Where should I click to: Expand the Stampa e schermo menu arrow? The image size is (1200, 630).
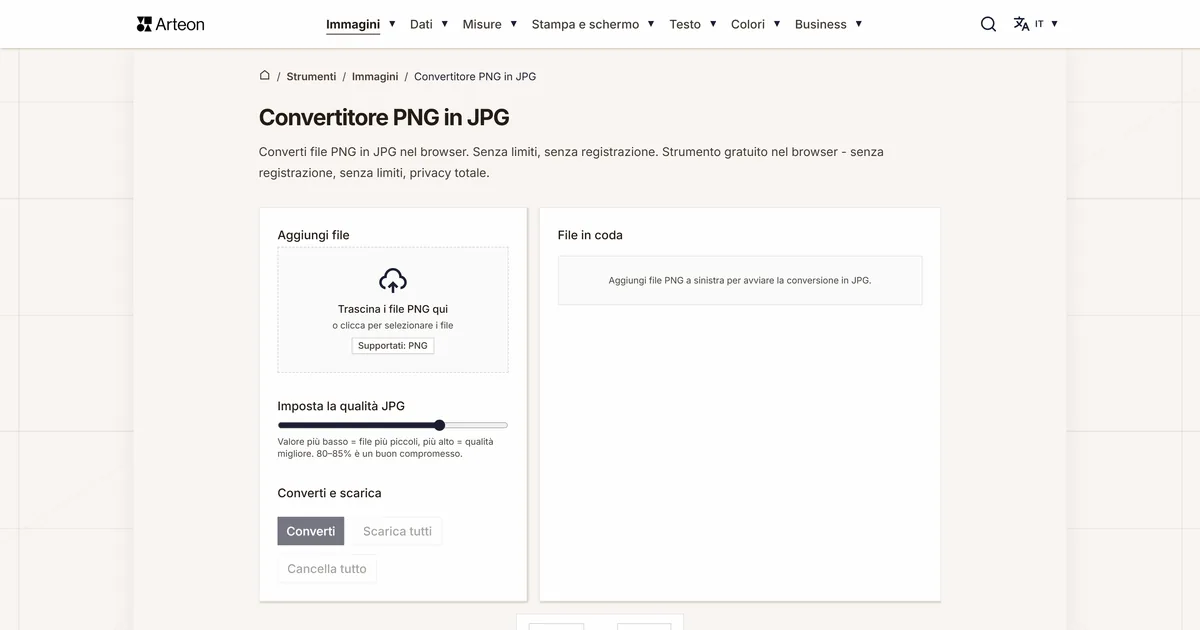pos(651,23)
